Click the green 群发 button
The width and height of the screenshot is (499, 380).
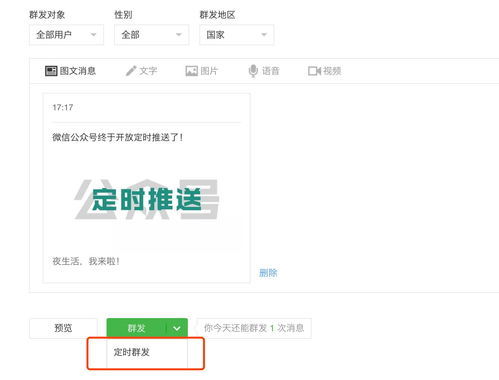tap(136, 328)
